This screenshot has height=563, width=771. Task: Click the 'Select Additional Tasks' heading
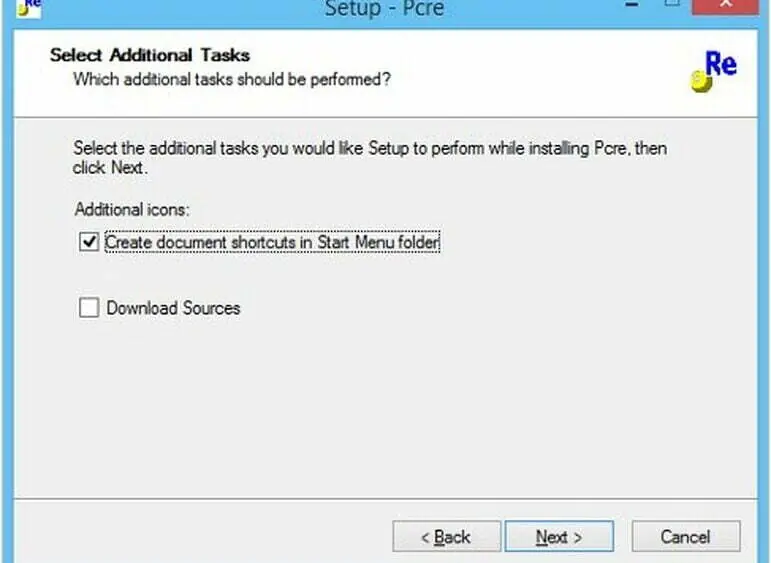click(150, 55)
